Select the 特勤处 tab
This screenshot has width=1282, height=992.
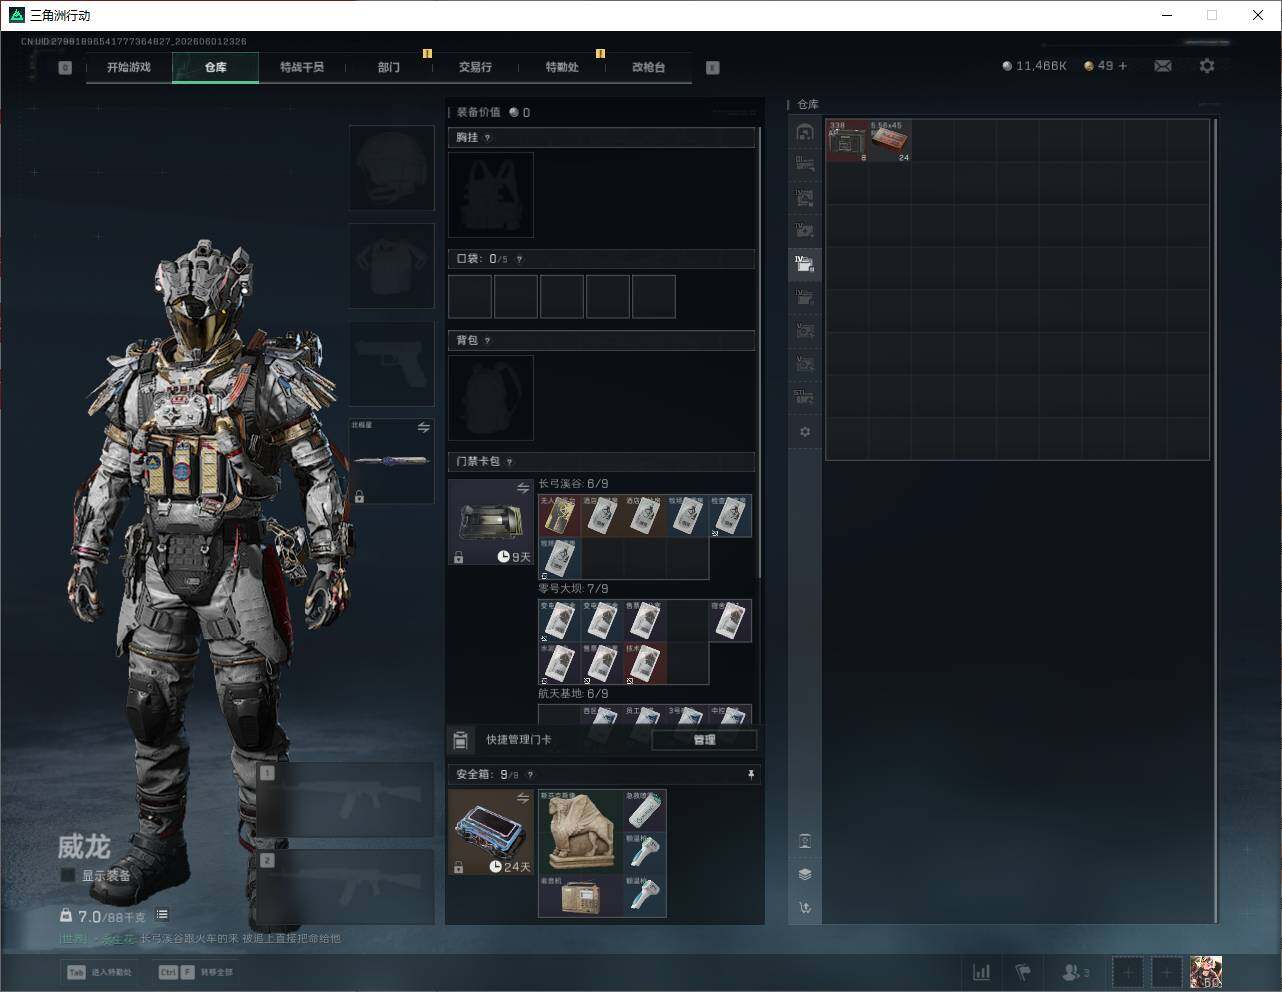(x=562, y=67)
